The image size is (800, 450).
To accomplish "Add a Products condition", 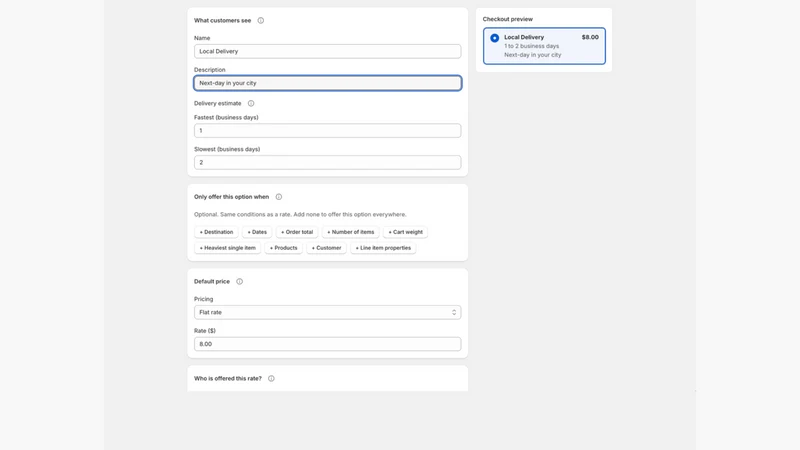I will 284,248.
